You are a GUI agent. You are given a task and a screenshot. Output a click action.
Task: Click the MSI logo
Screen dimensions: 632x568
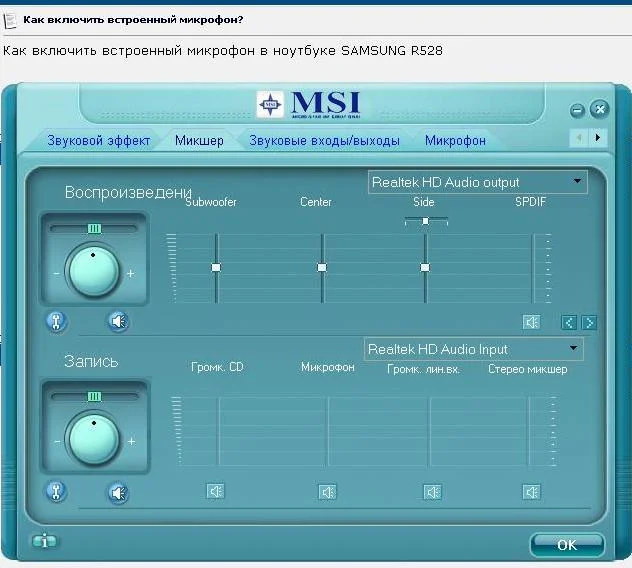[310, 103]
